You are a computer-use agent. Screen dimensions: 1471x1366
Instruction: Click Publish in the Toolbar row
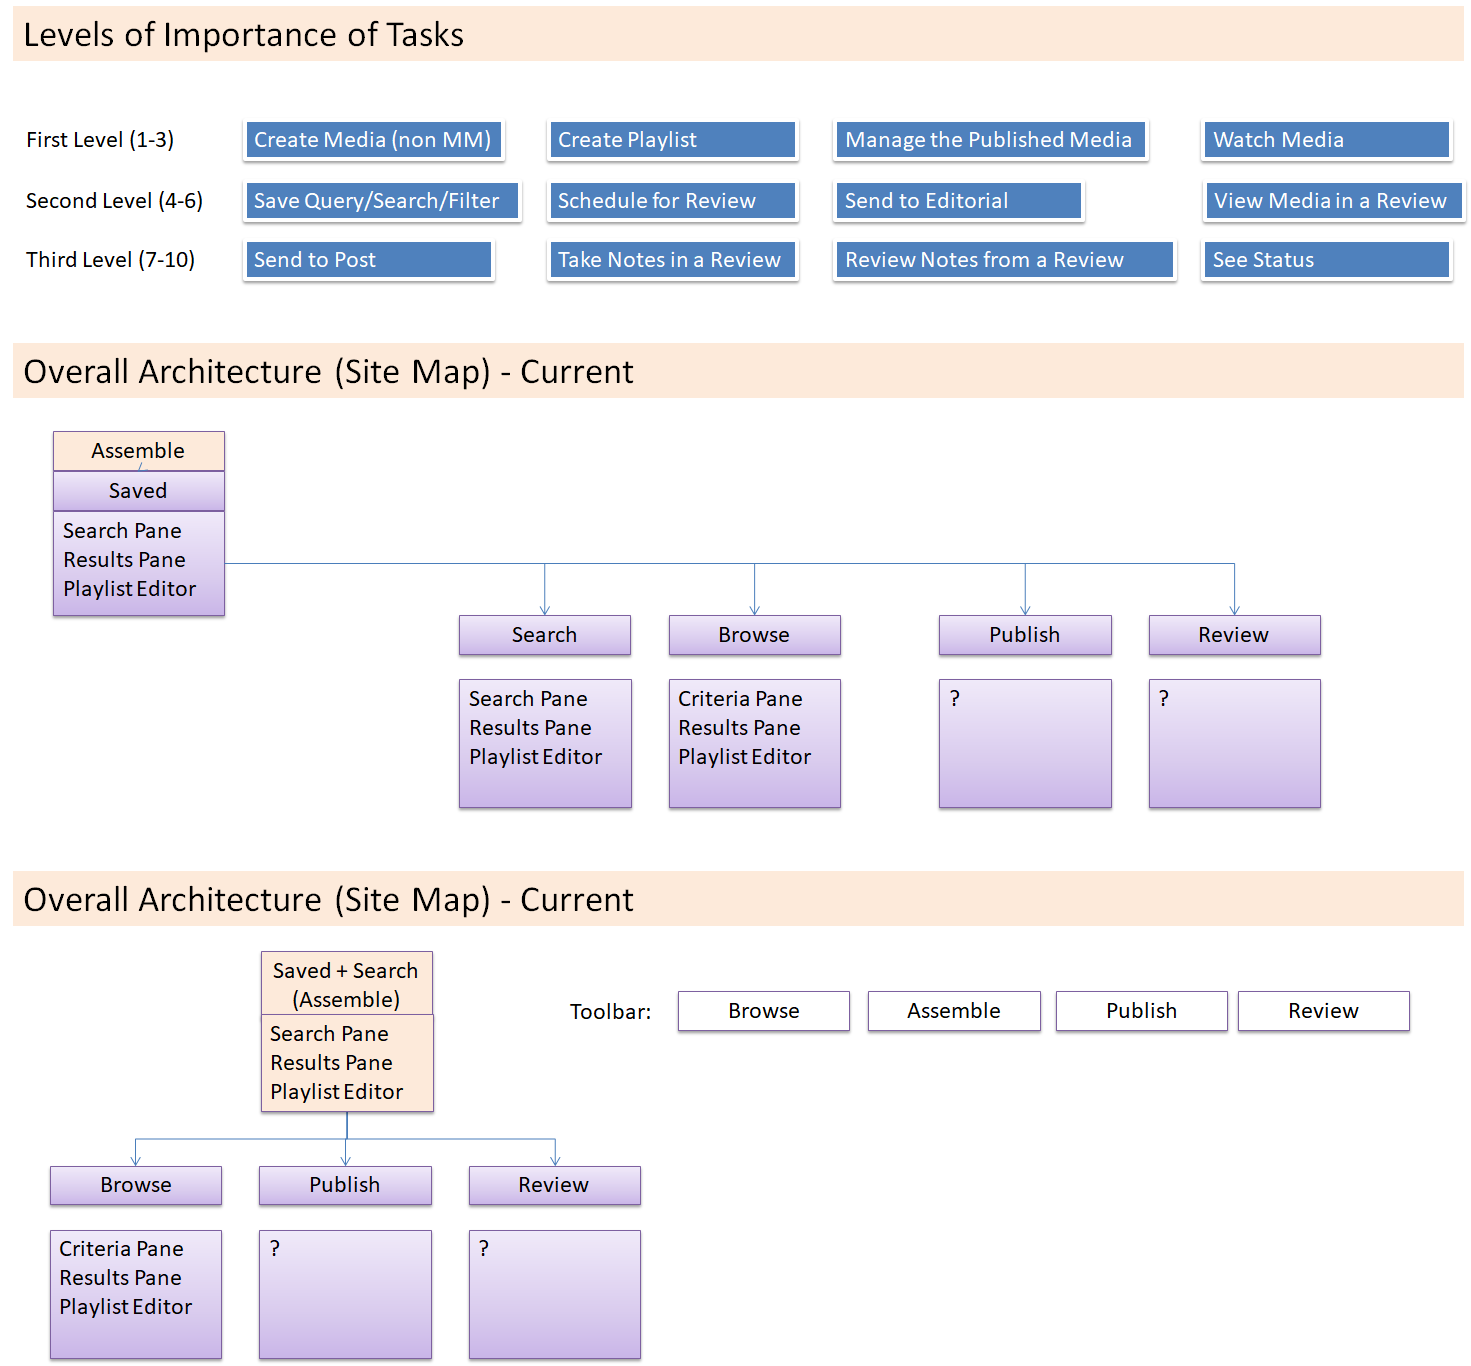tap(1141, 1011)
